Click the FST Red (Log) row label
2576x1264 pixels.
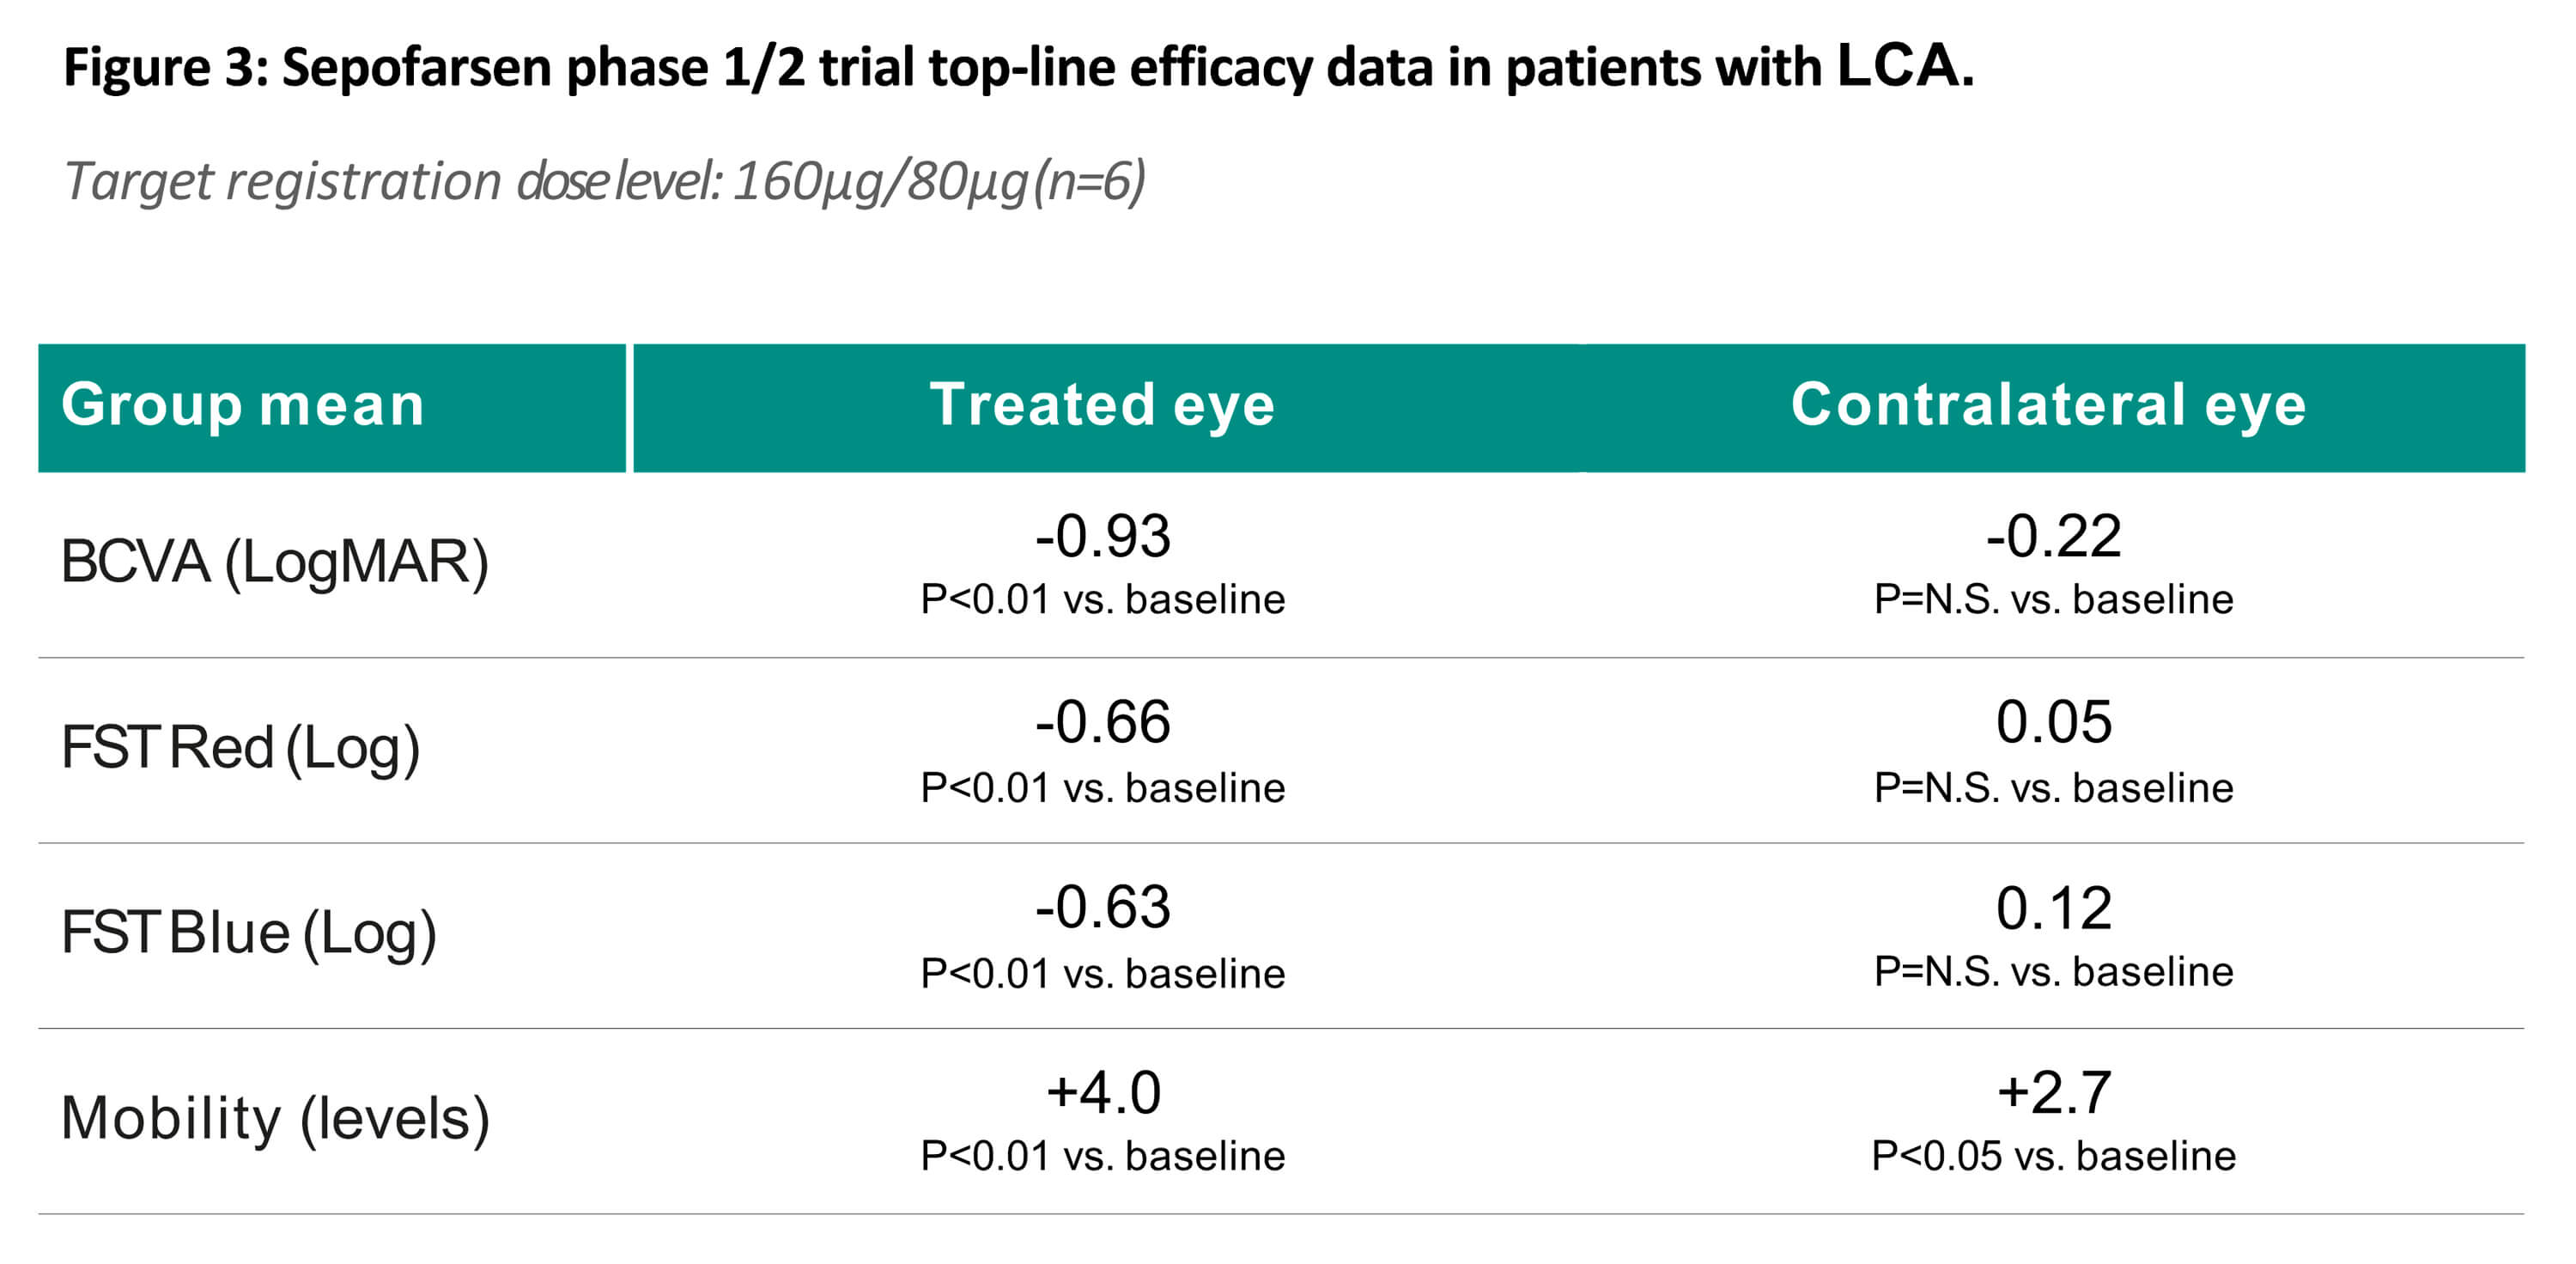point(241,747)
